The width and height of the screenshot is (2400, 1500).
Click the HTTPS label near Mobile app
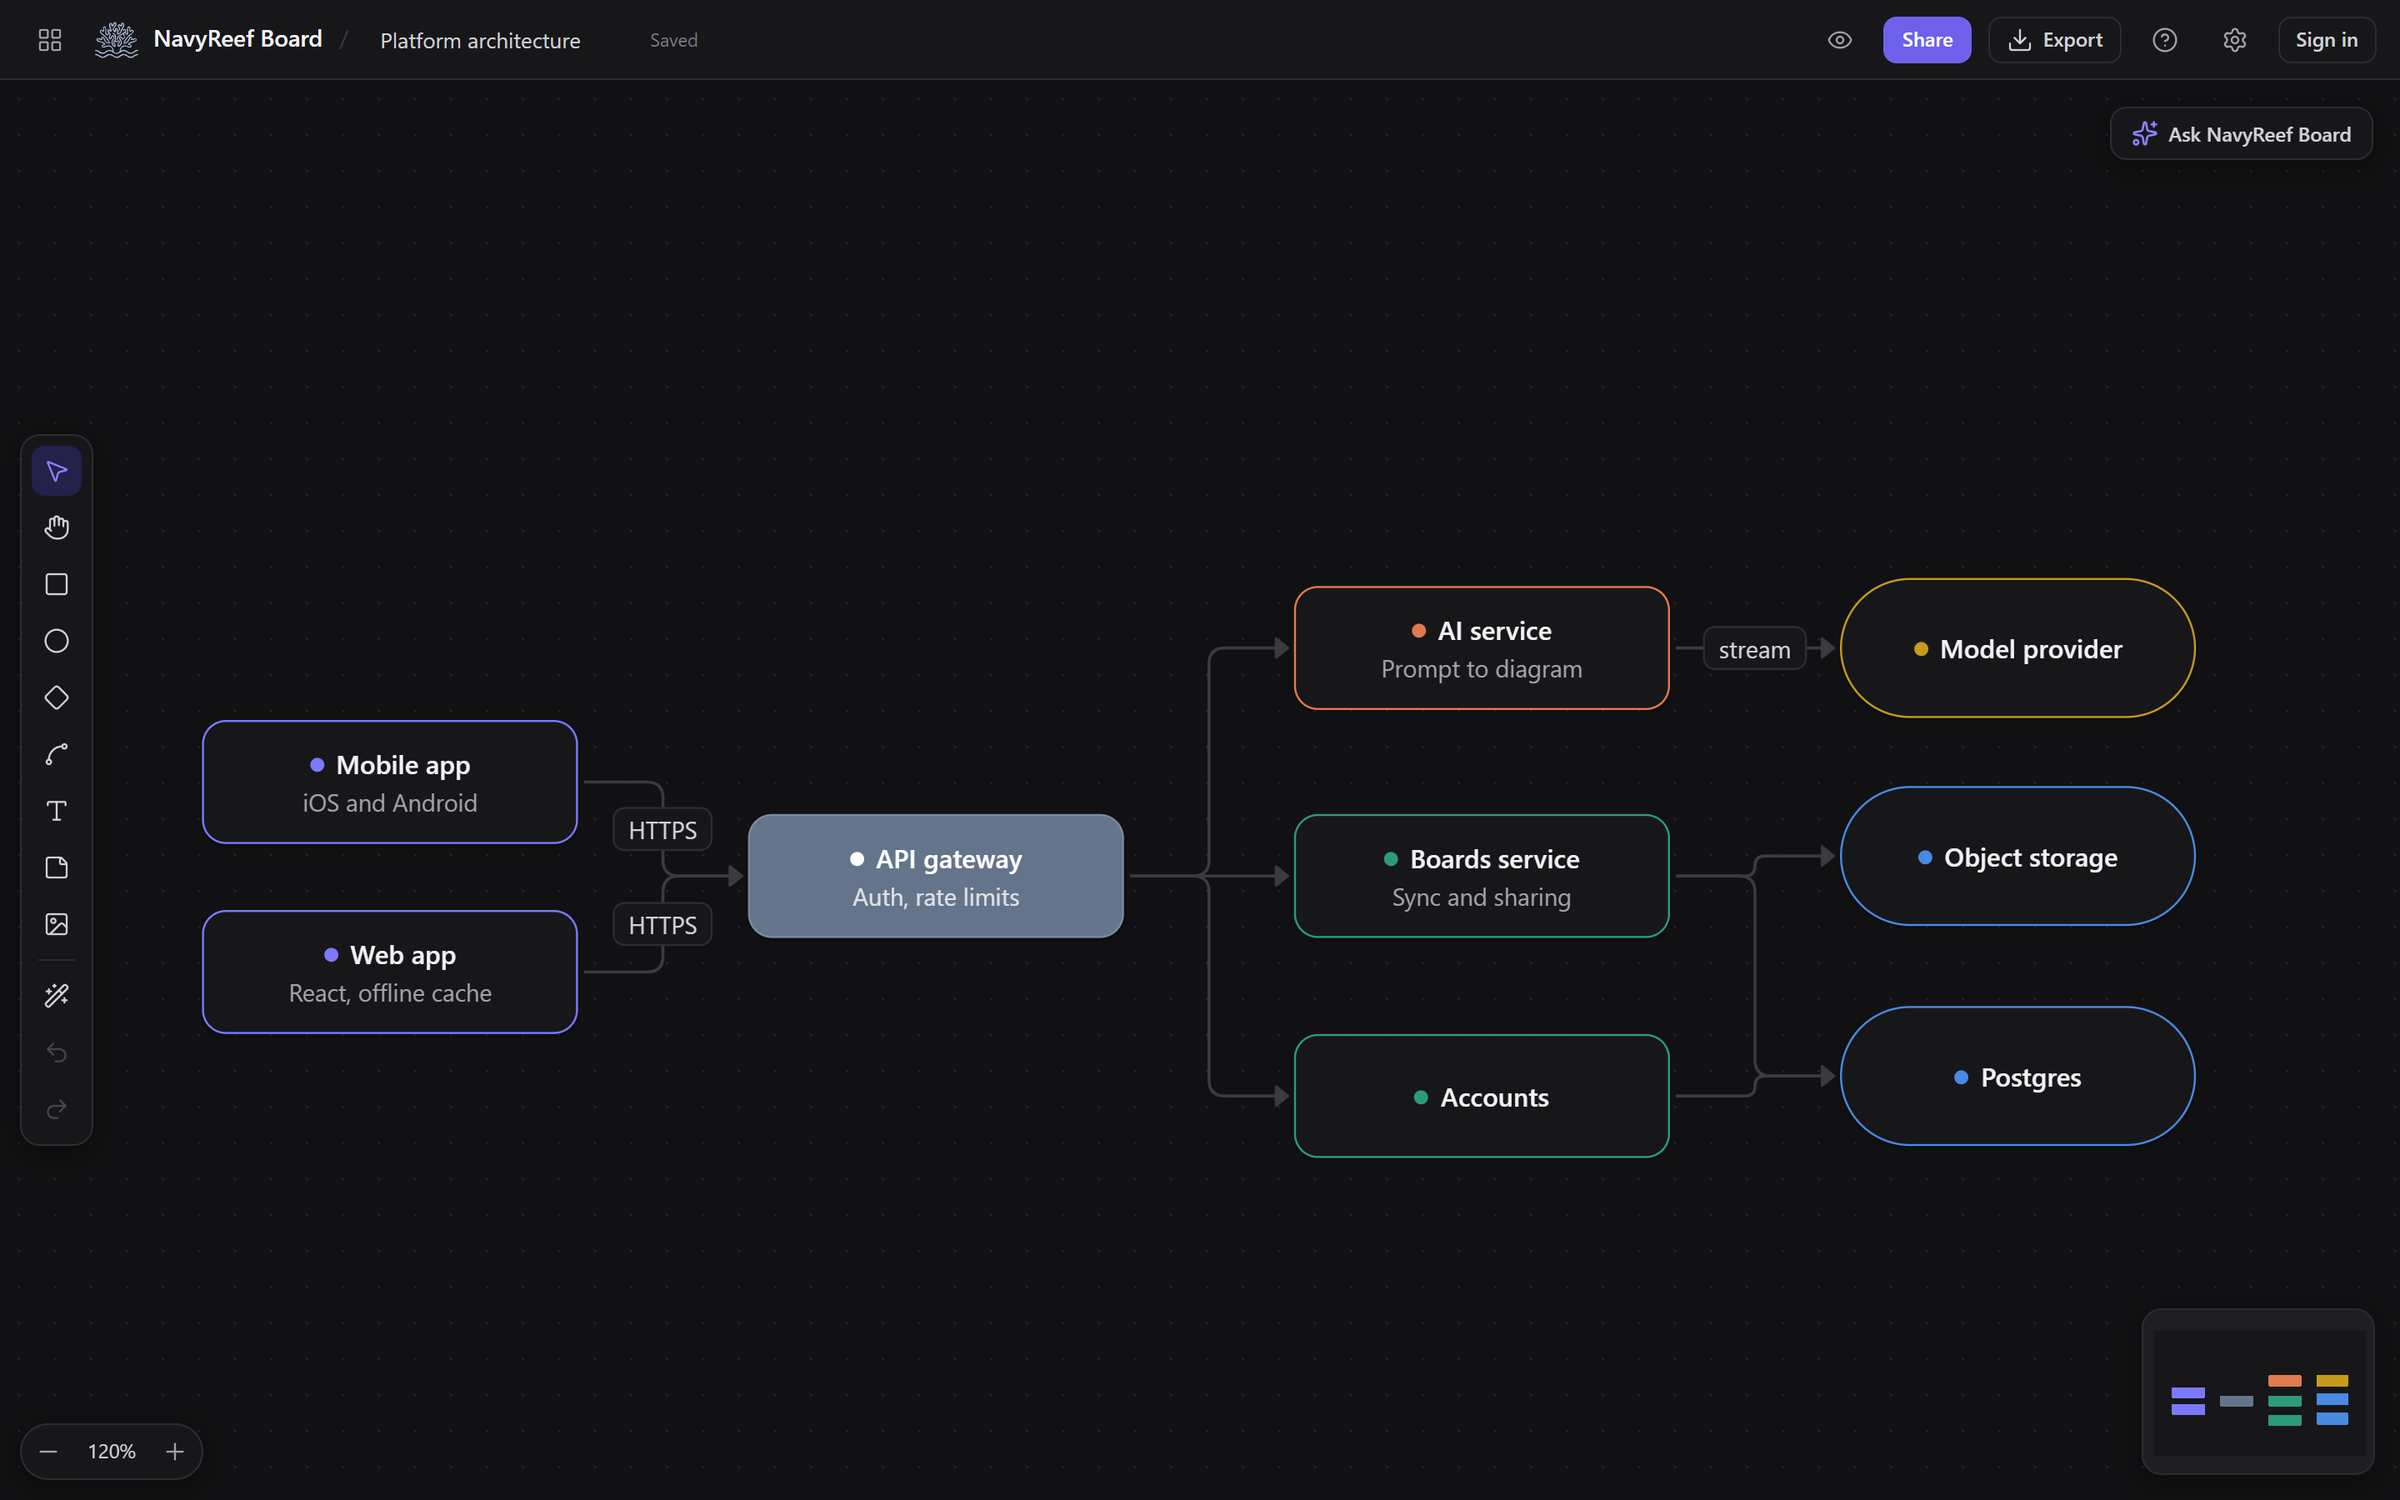tap(662, 830)
